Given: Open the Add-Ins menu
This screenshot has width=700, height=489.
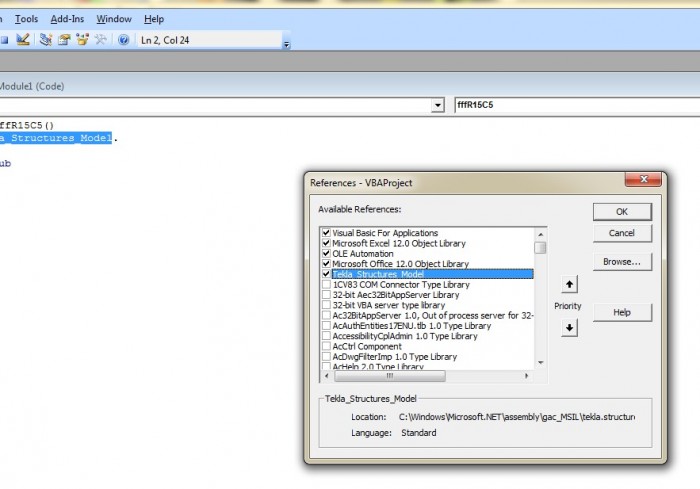Looking at the screenshot, I should click(67, 19).
